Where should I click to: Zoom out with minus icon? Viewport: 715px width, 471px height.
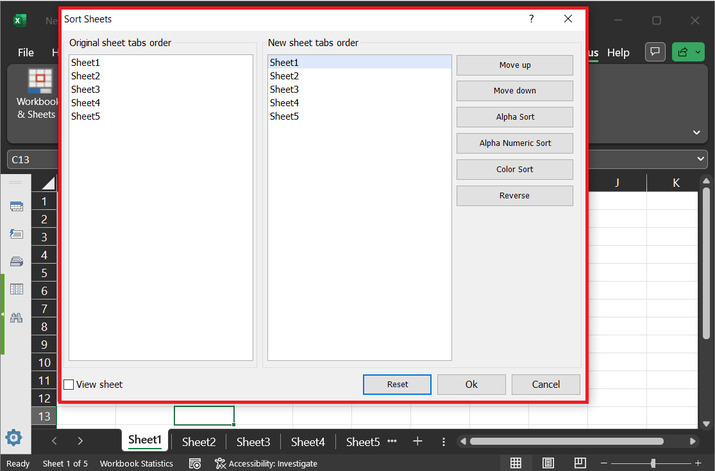604,463
